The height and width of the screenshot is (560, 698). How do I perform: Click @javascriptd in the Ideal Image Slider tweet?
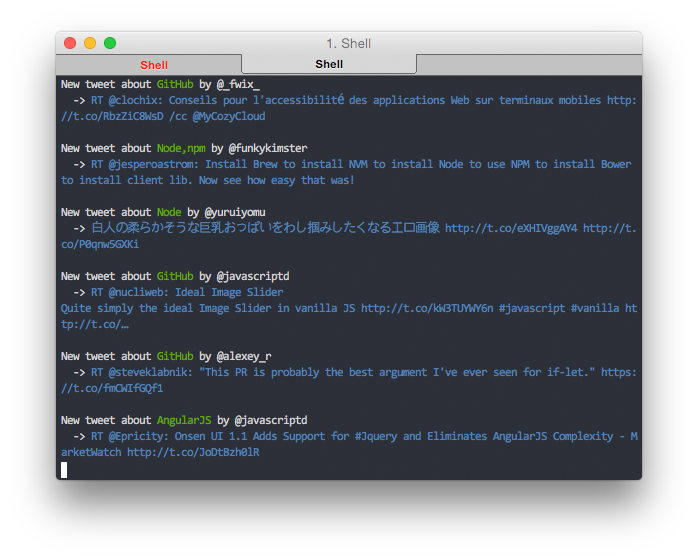253,276
